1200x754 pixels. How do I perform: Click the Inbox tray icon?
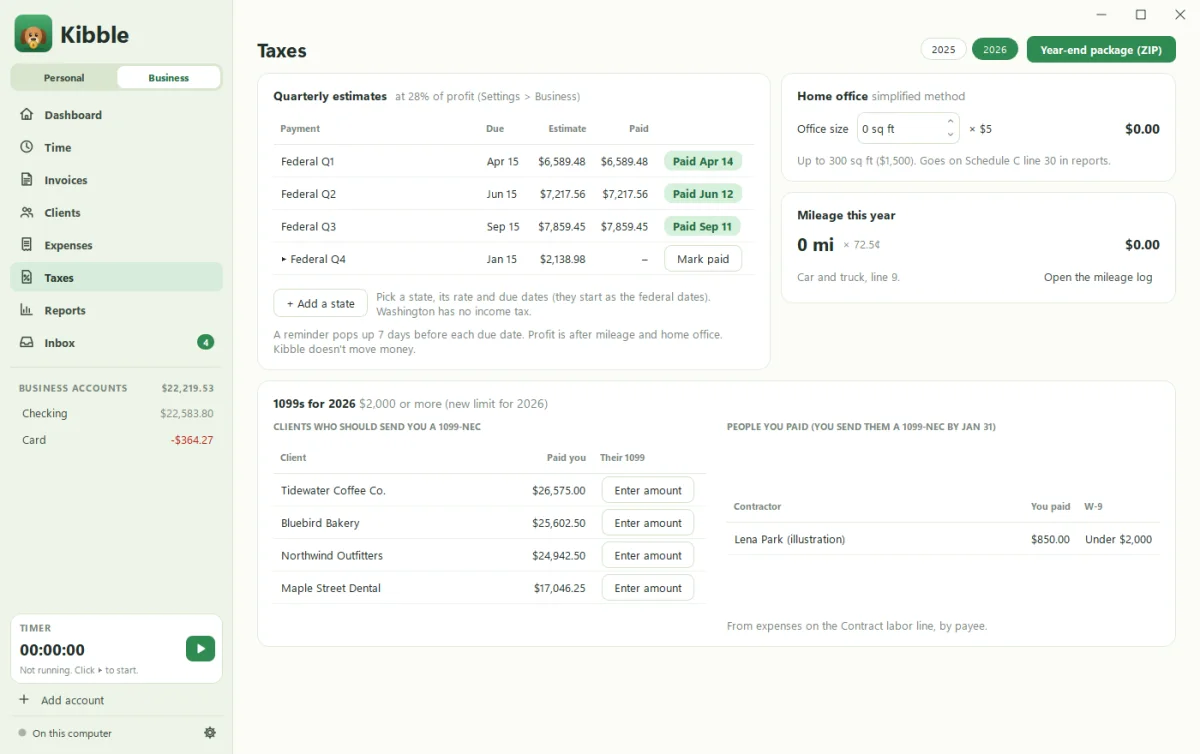27,343
